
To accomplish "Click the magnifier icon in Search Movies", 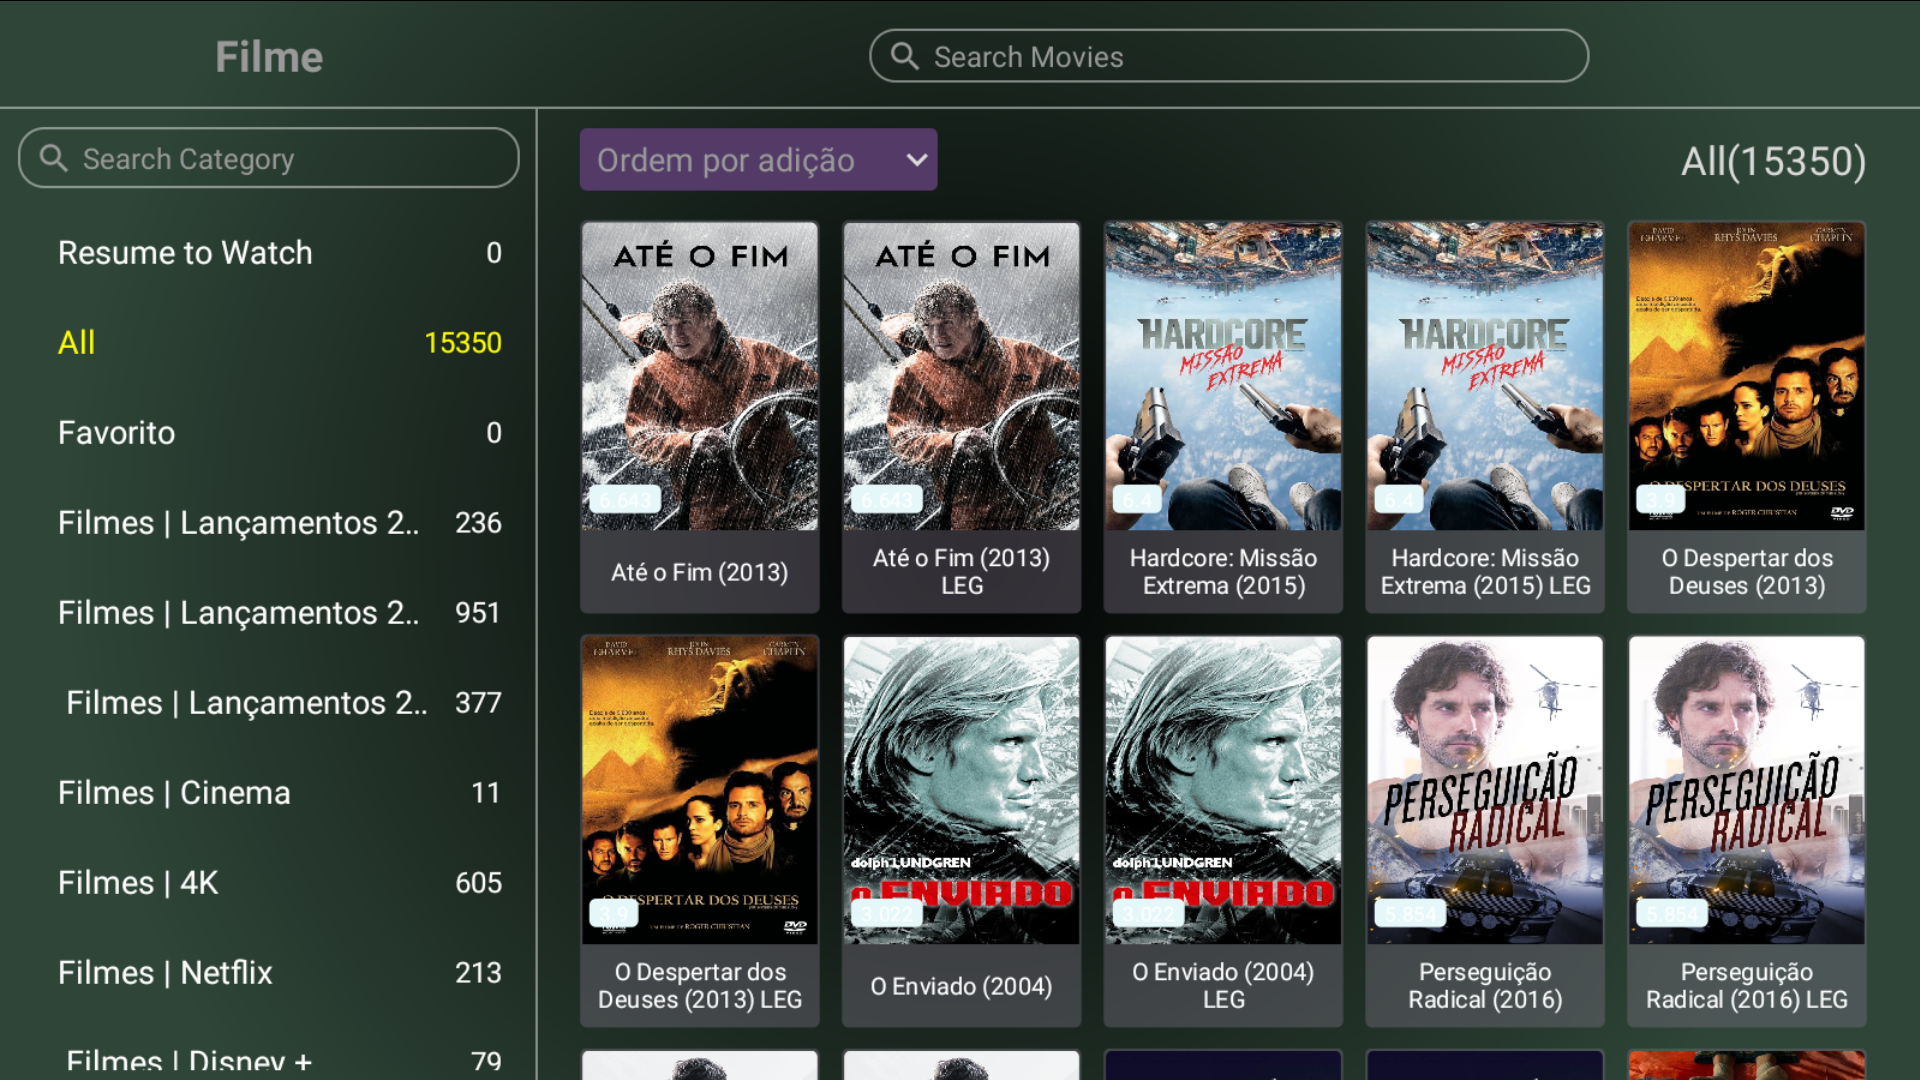I will pos(904,56).
